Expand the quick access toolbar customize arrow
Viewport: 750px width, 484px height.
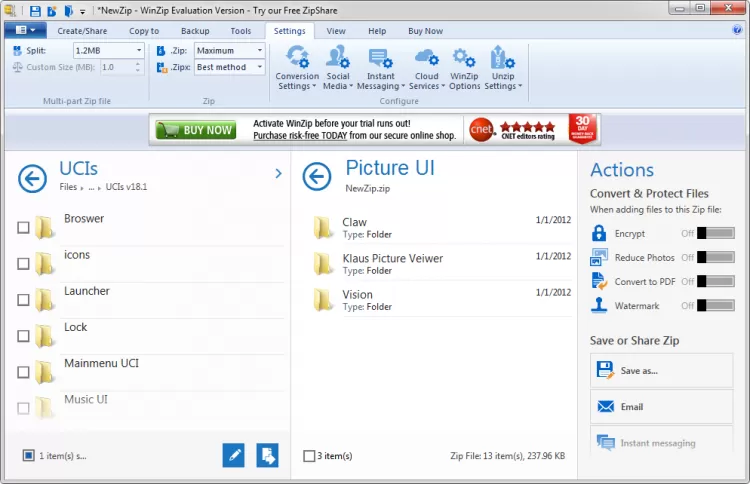(82, 11)
